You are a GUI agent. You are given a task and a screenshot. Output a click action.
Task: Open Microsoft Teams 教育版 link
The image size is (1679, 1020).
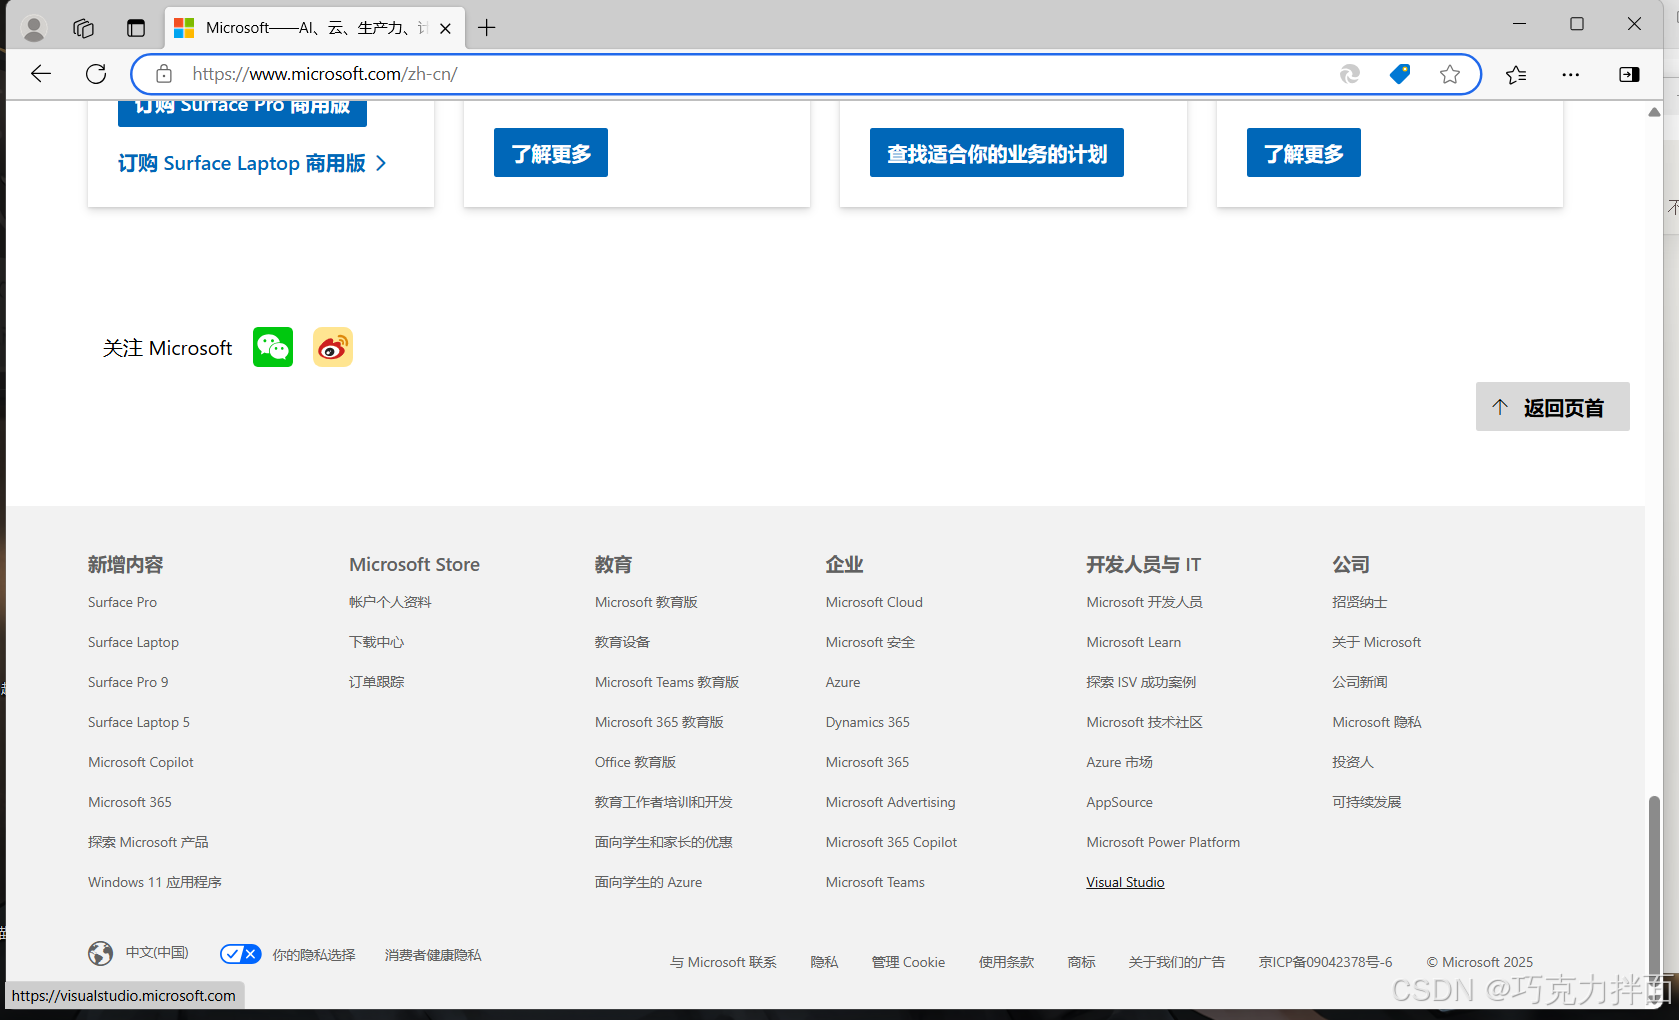tap(667, 682)
